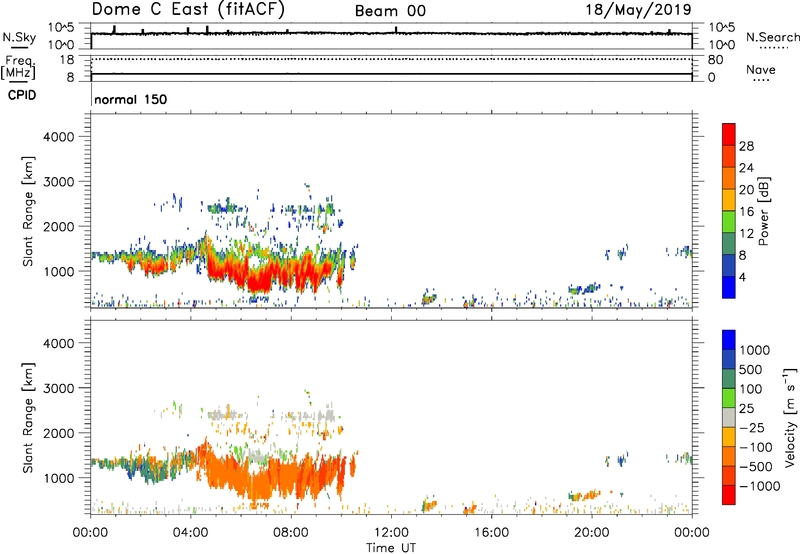Click the date '18/May/2019'
This screenshot has width=800, height=554.
click(x=638, y=10)
